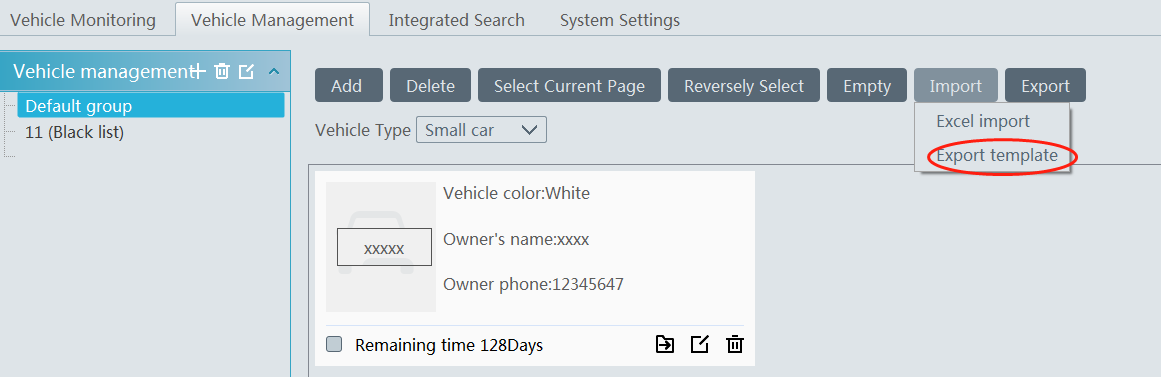Delete group using trash icon in sidebar header
This screenshot has width=1161, height=377.
[x=221, y=71]
